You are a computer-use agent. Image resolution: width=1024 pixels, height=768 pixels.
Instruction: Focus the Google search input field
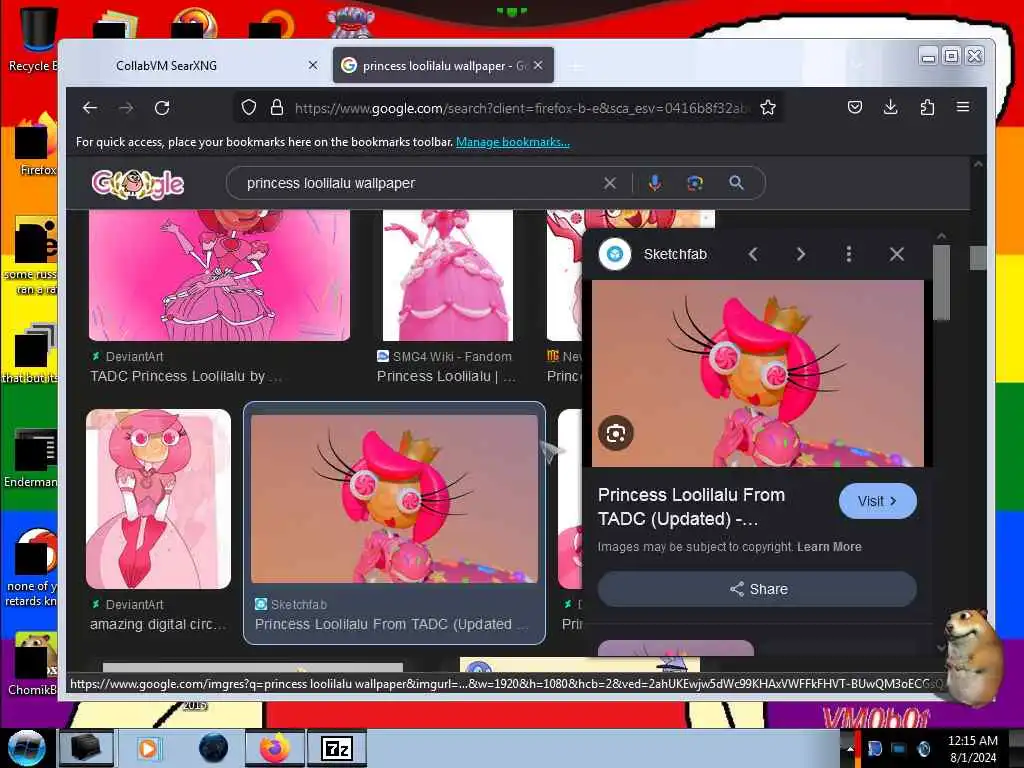pos(418,184)
